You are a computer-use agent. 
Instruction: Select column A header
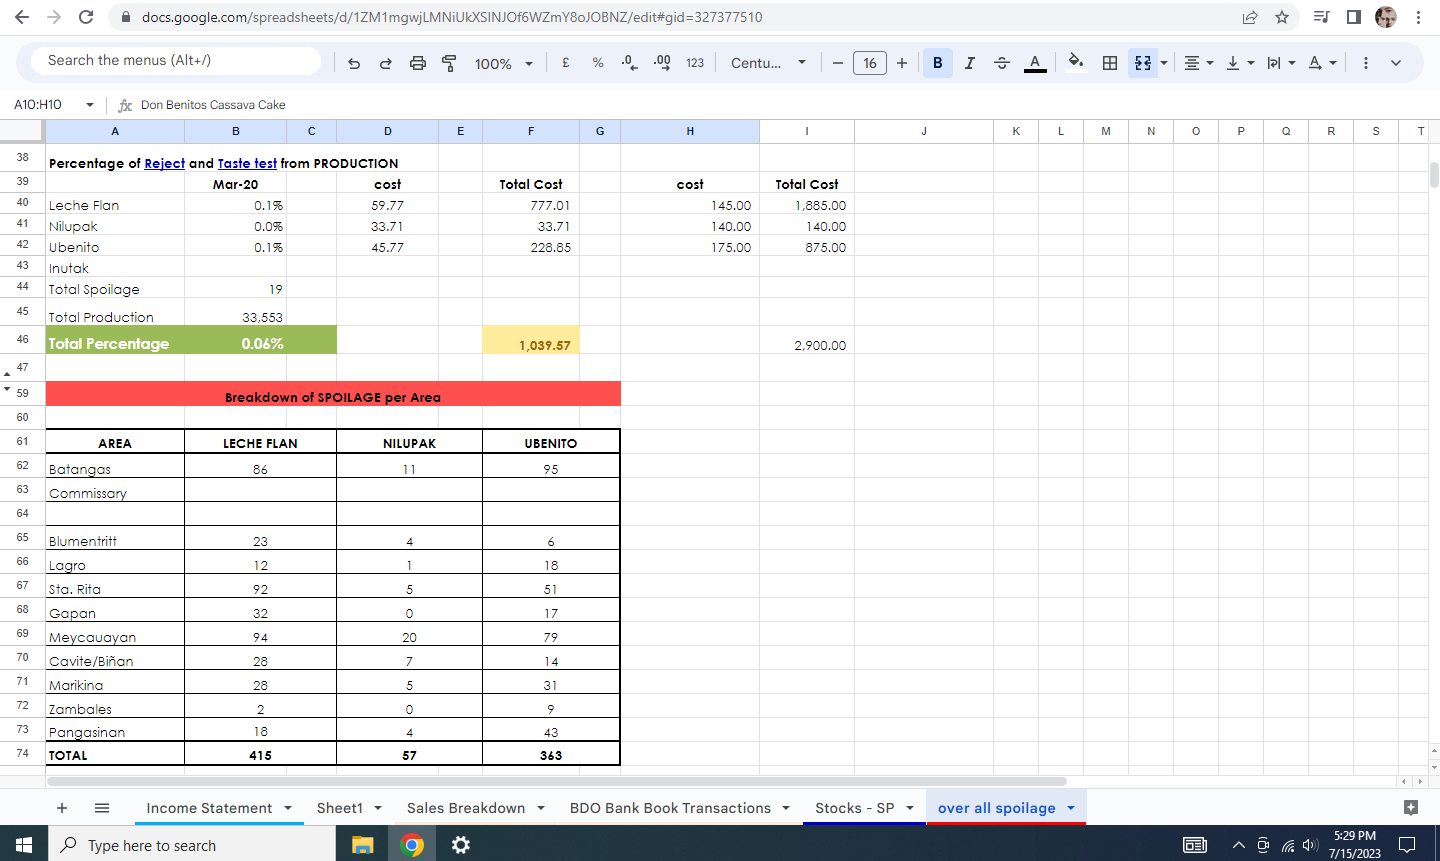coord(115,131)
